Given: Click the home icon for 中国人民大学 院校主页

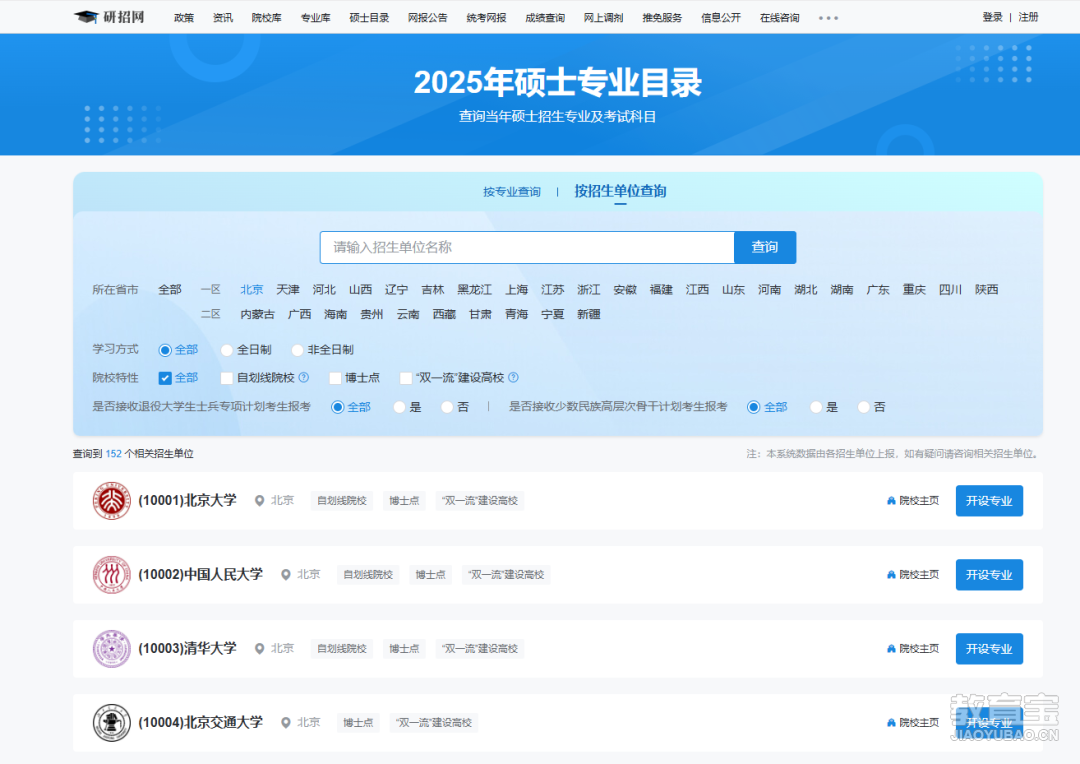Looking at the screenshot, I should tap(891, 575).
